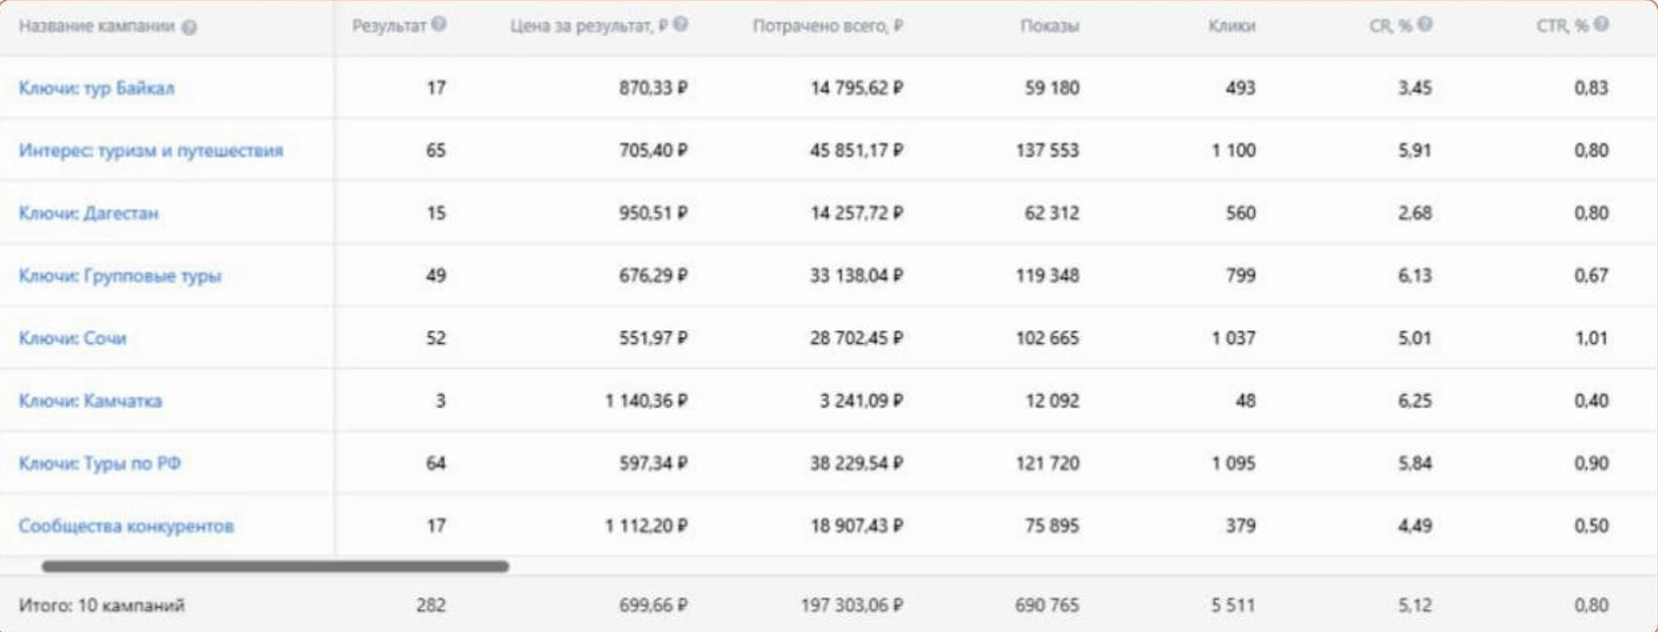The image size is (1658, 632).
Task: Click the help icon next to Цена за результат
Action: 680,25
